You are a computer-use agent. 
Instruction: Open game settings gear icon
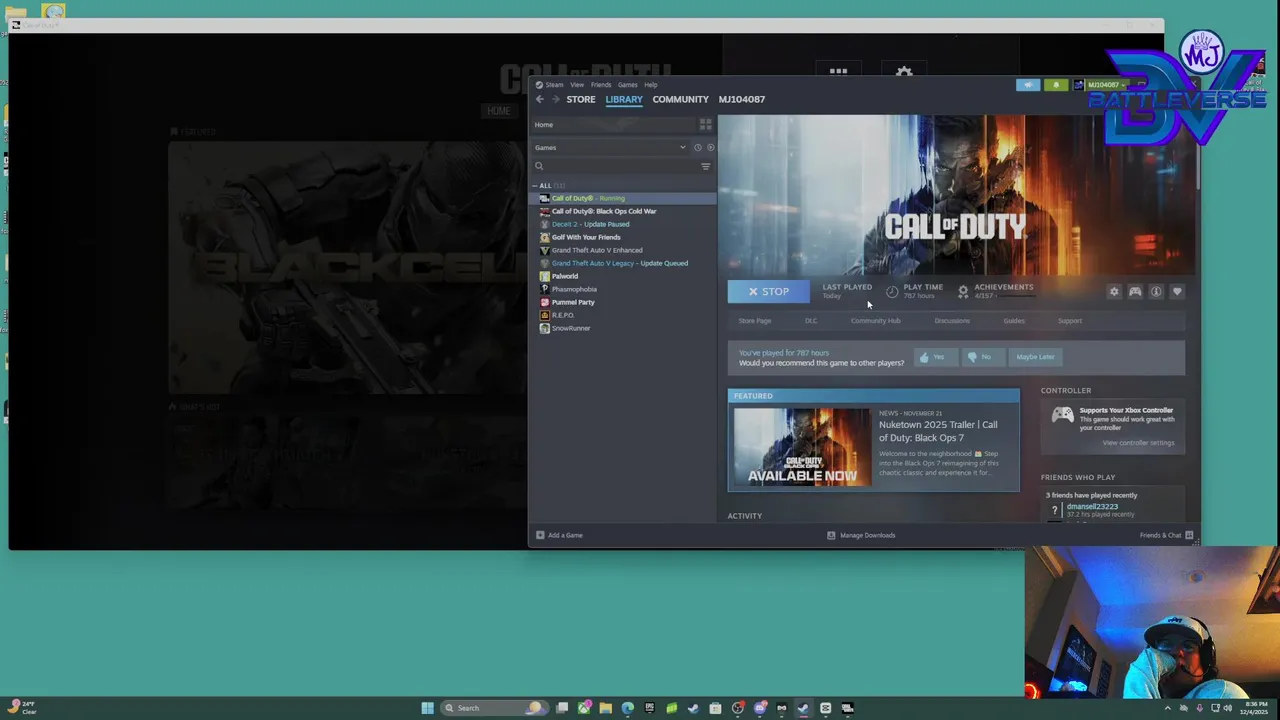pyautogui.click(x=1114, y=292)
